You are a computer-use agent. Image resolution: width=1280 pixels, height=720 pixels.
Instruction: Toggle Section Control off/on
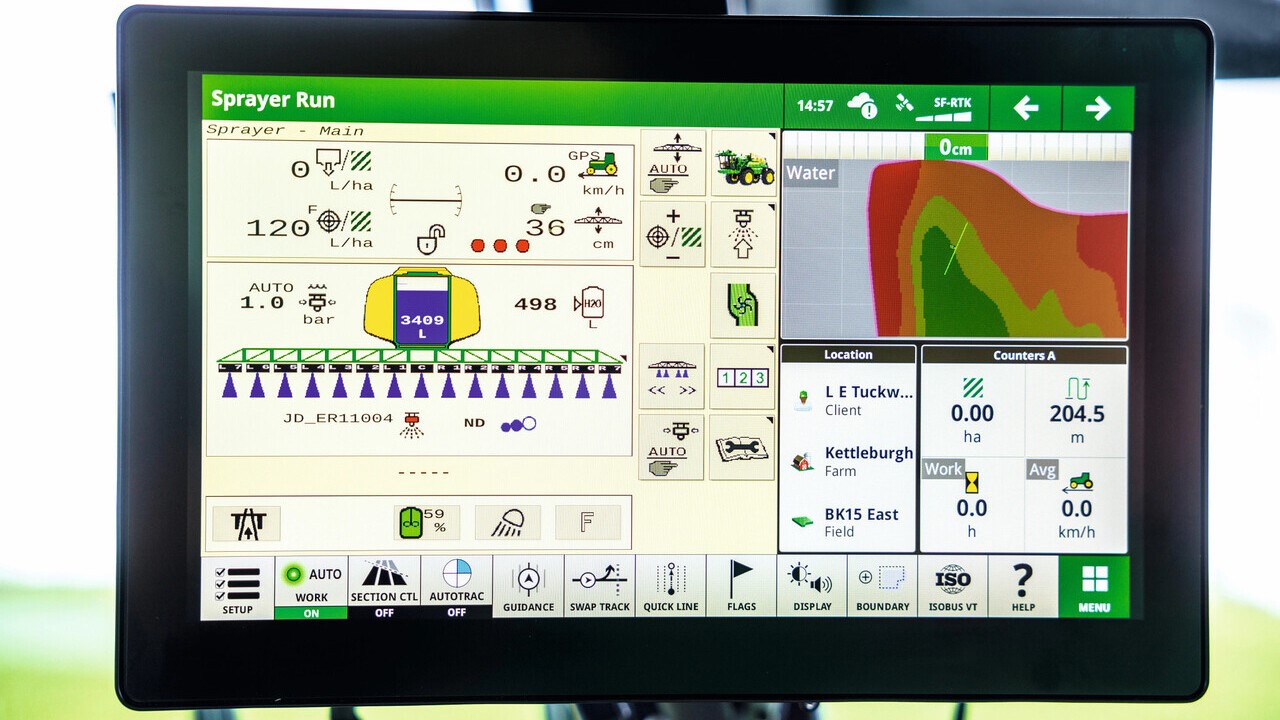pyautogui.click(x=384, y=588)
